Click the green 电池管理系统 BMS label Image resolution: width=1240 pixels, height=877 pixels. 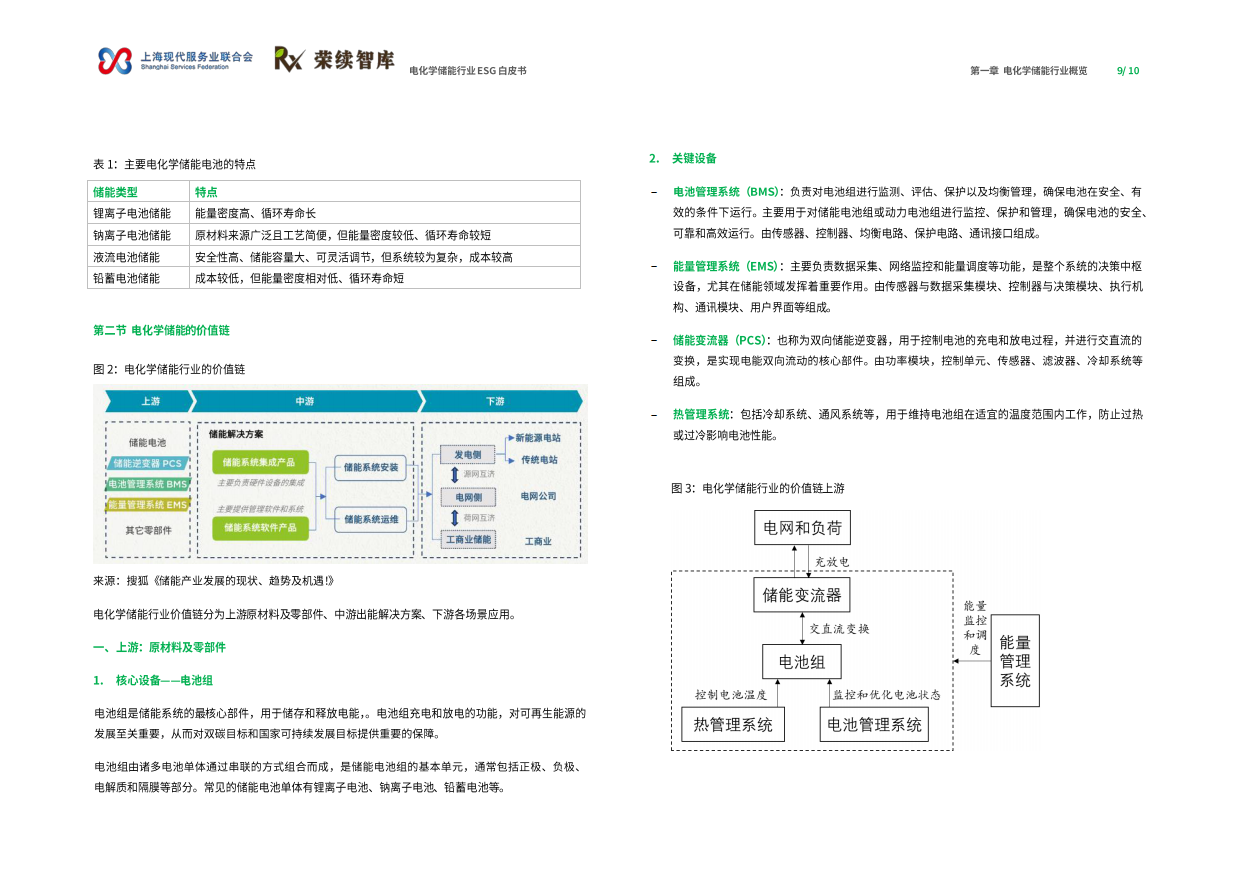click(148, 484)
